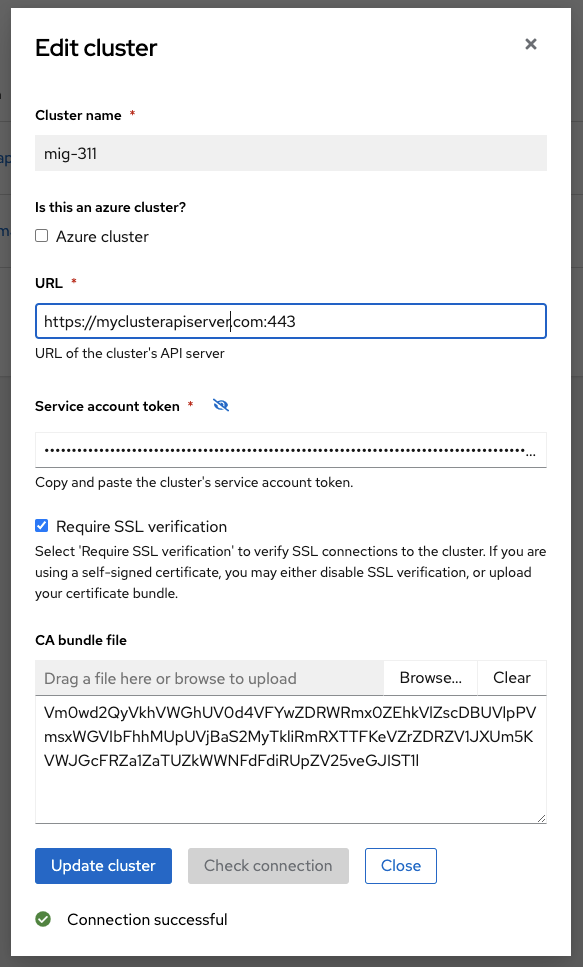Viewport: 583px width, 967px height.
Task: Toggle the Azure cluster option off and verify
Action: [x=41, y=237]
